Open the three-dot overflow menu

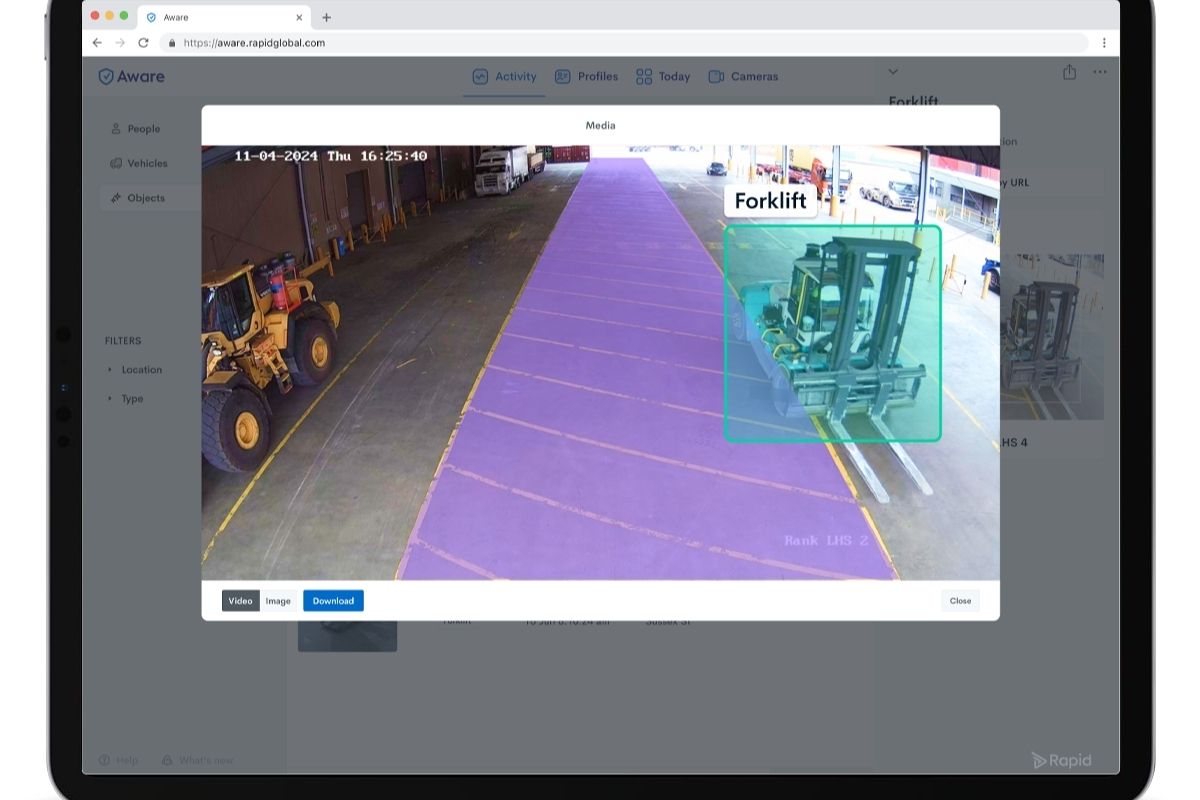[1099, 72]
